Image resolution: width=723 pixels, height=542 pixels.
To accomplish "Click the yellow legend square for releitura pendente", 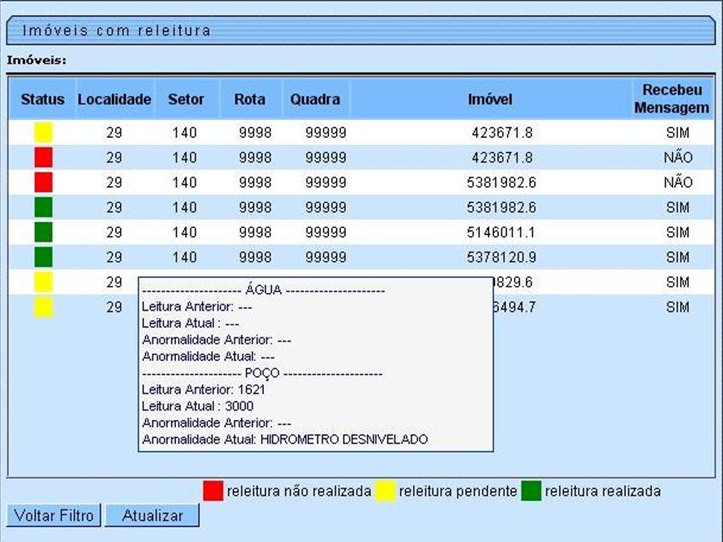I will (385, 491).
